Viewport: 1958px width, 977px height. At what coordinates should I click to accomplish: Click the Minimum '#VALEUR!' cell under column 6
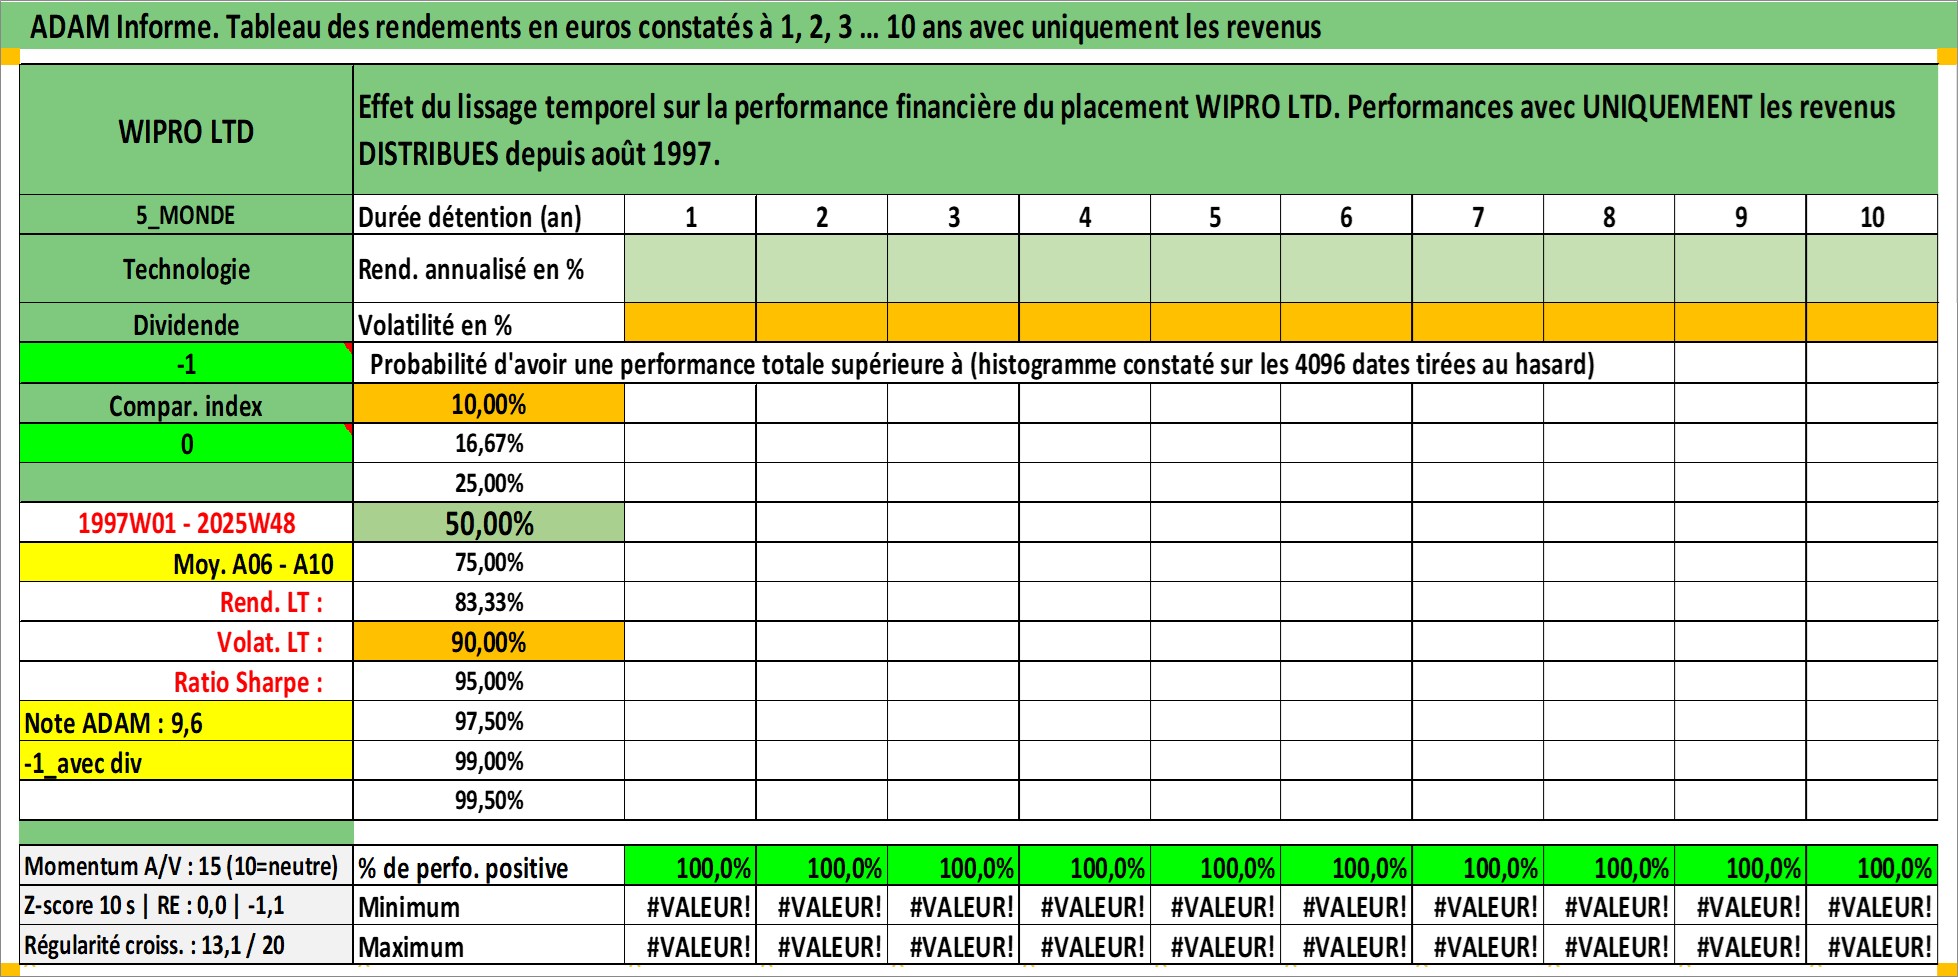(x=1347, y=906)
